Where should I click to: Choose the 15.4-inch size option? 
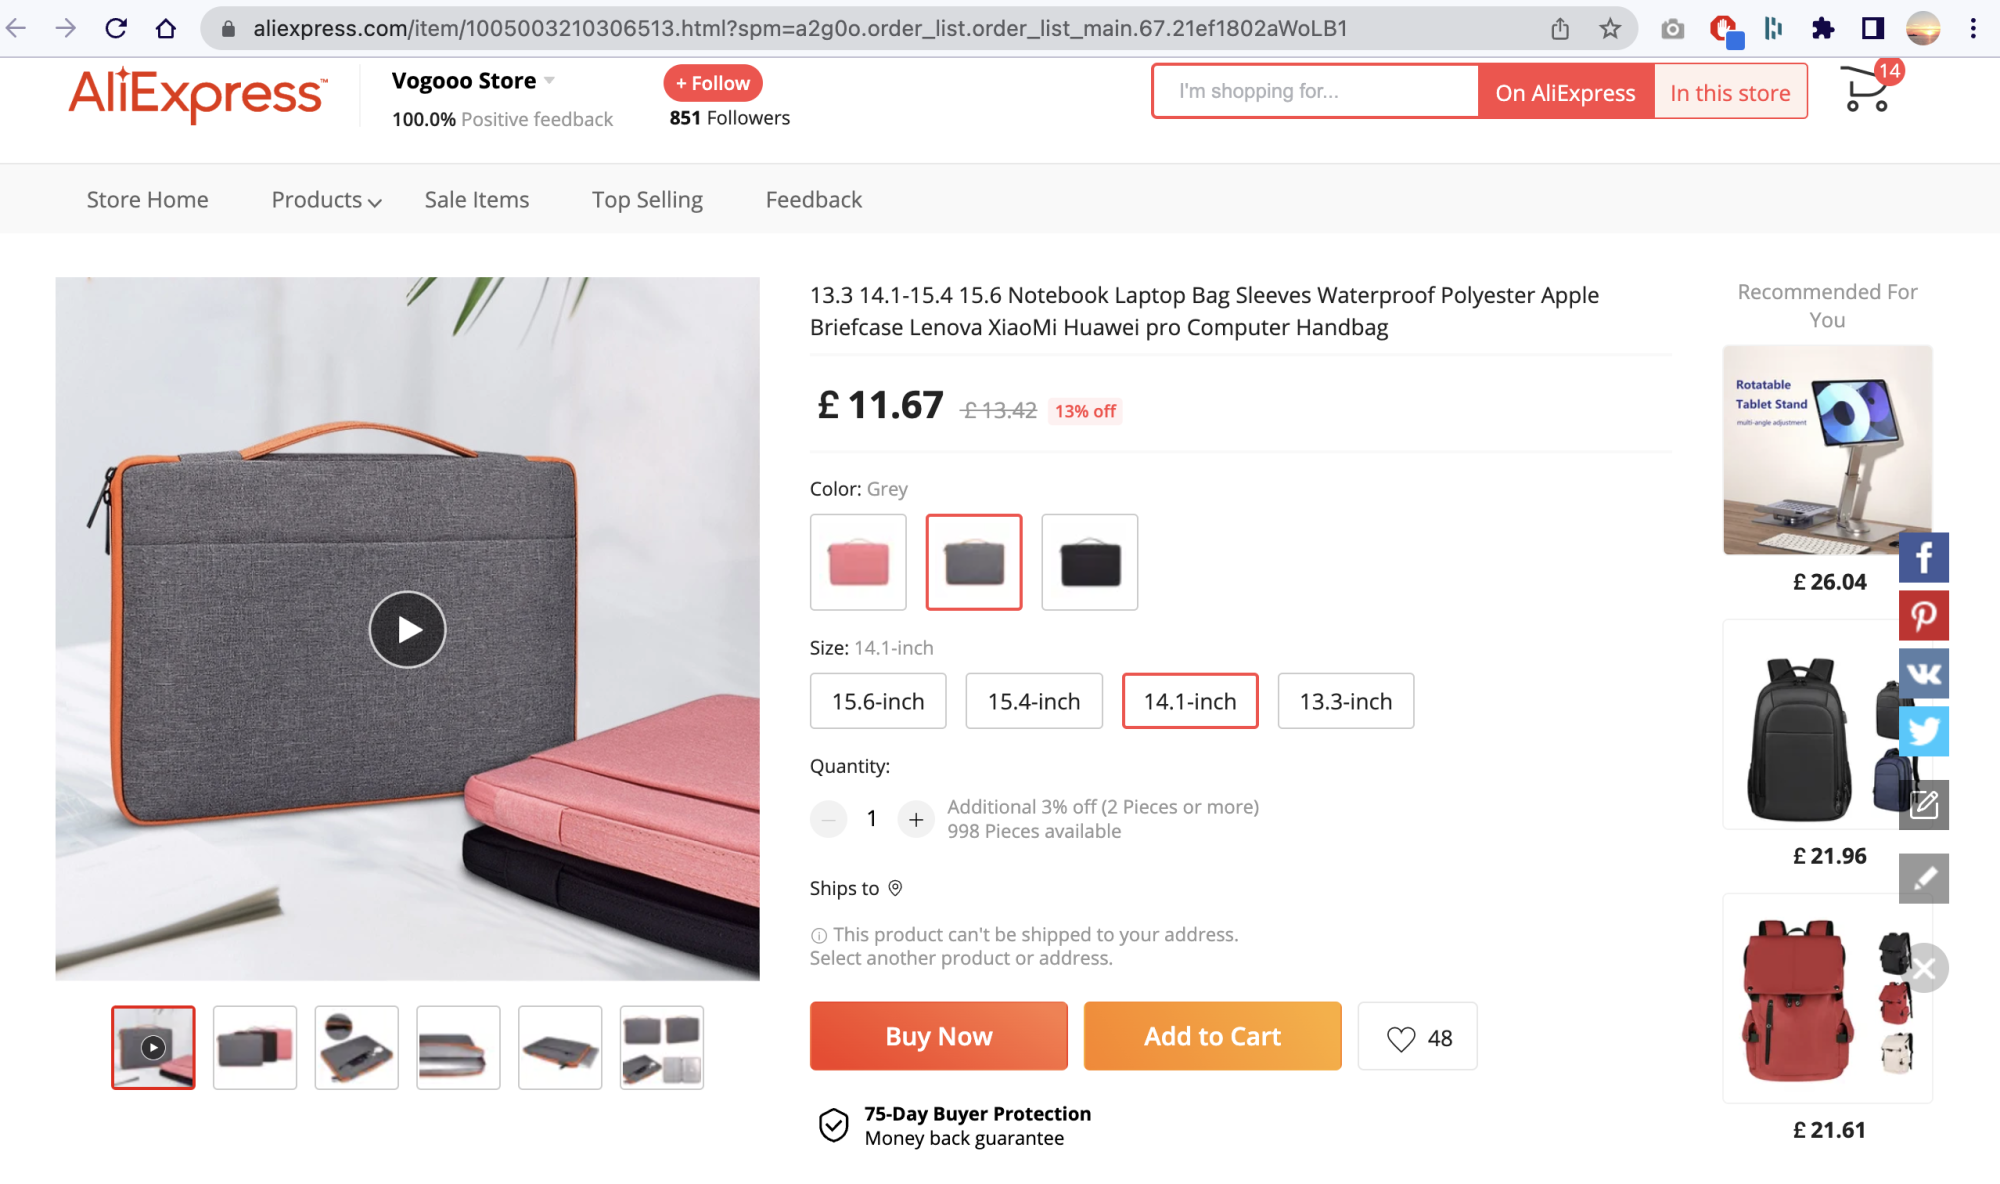point(1033,701)
